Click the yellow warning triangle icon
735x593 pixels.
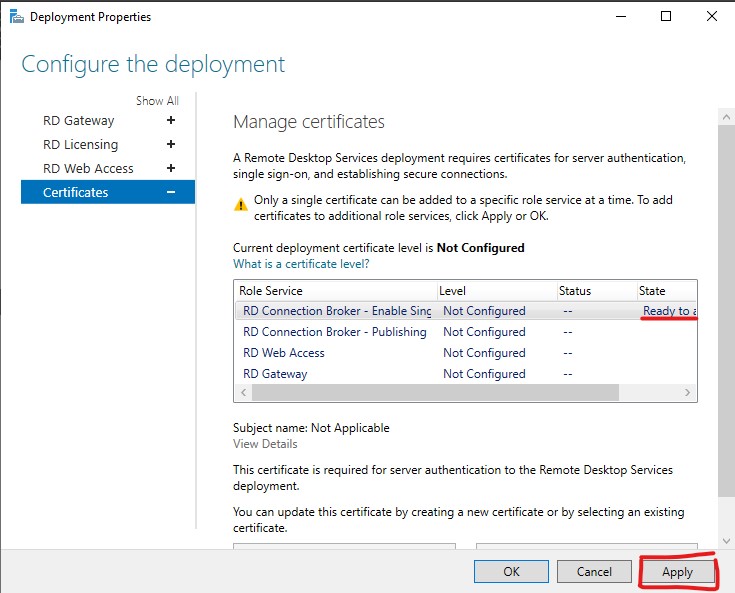[x=240, y=205]
